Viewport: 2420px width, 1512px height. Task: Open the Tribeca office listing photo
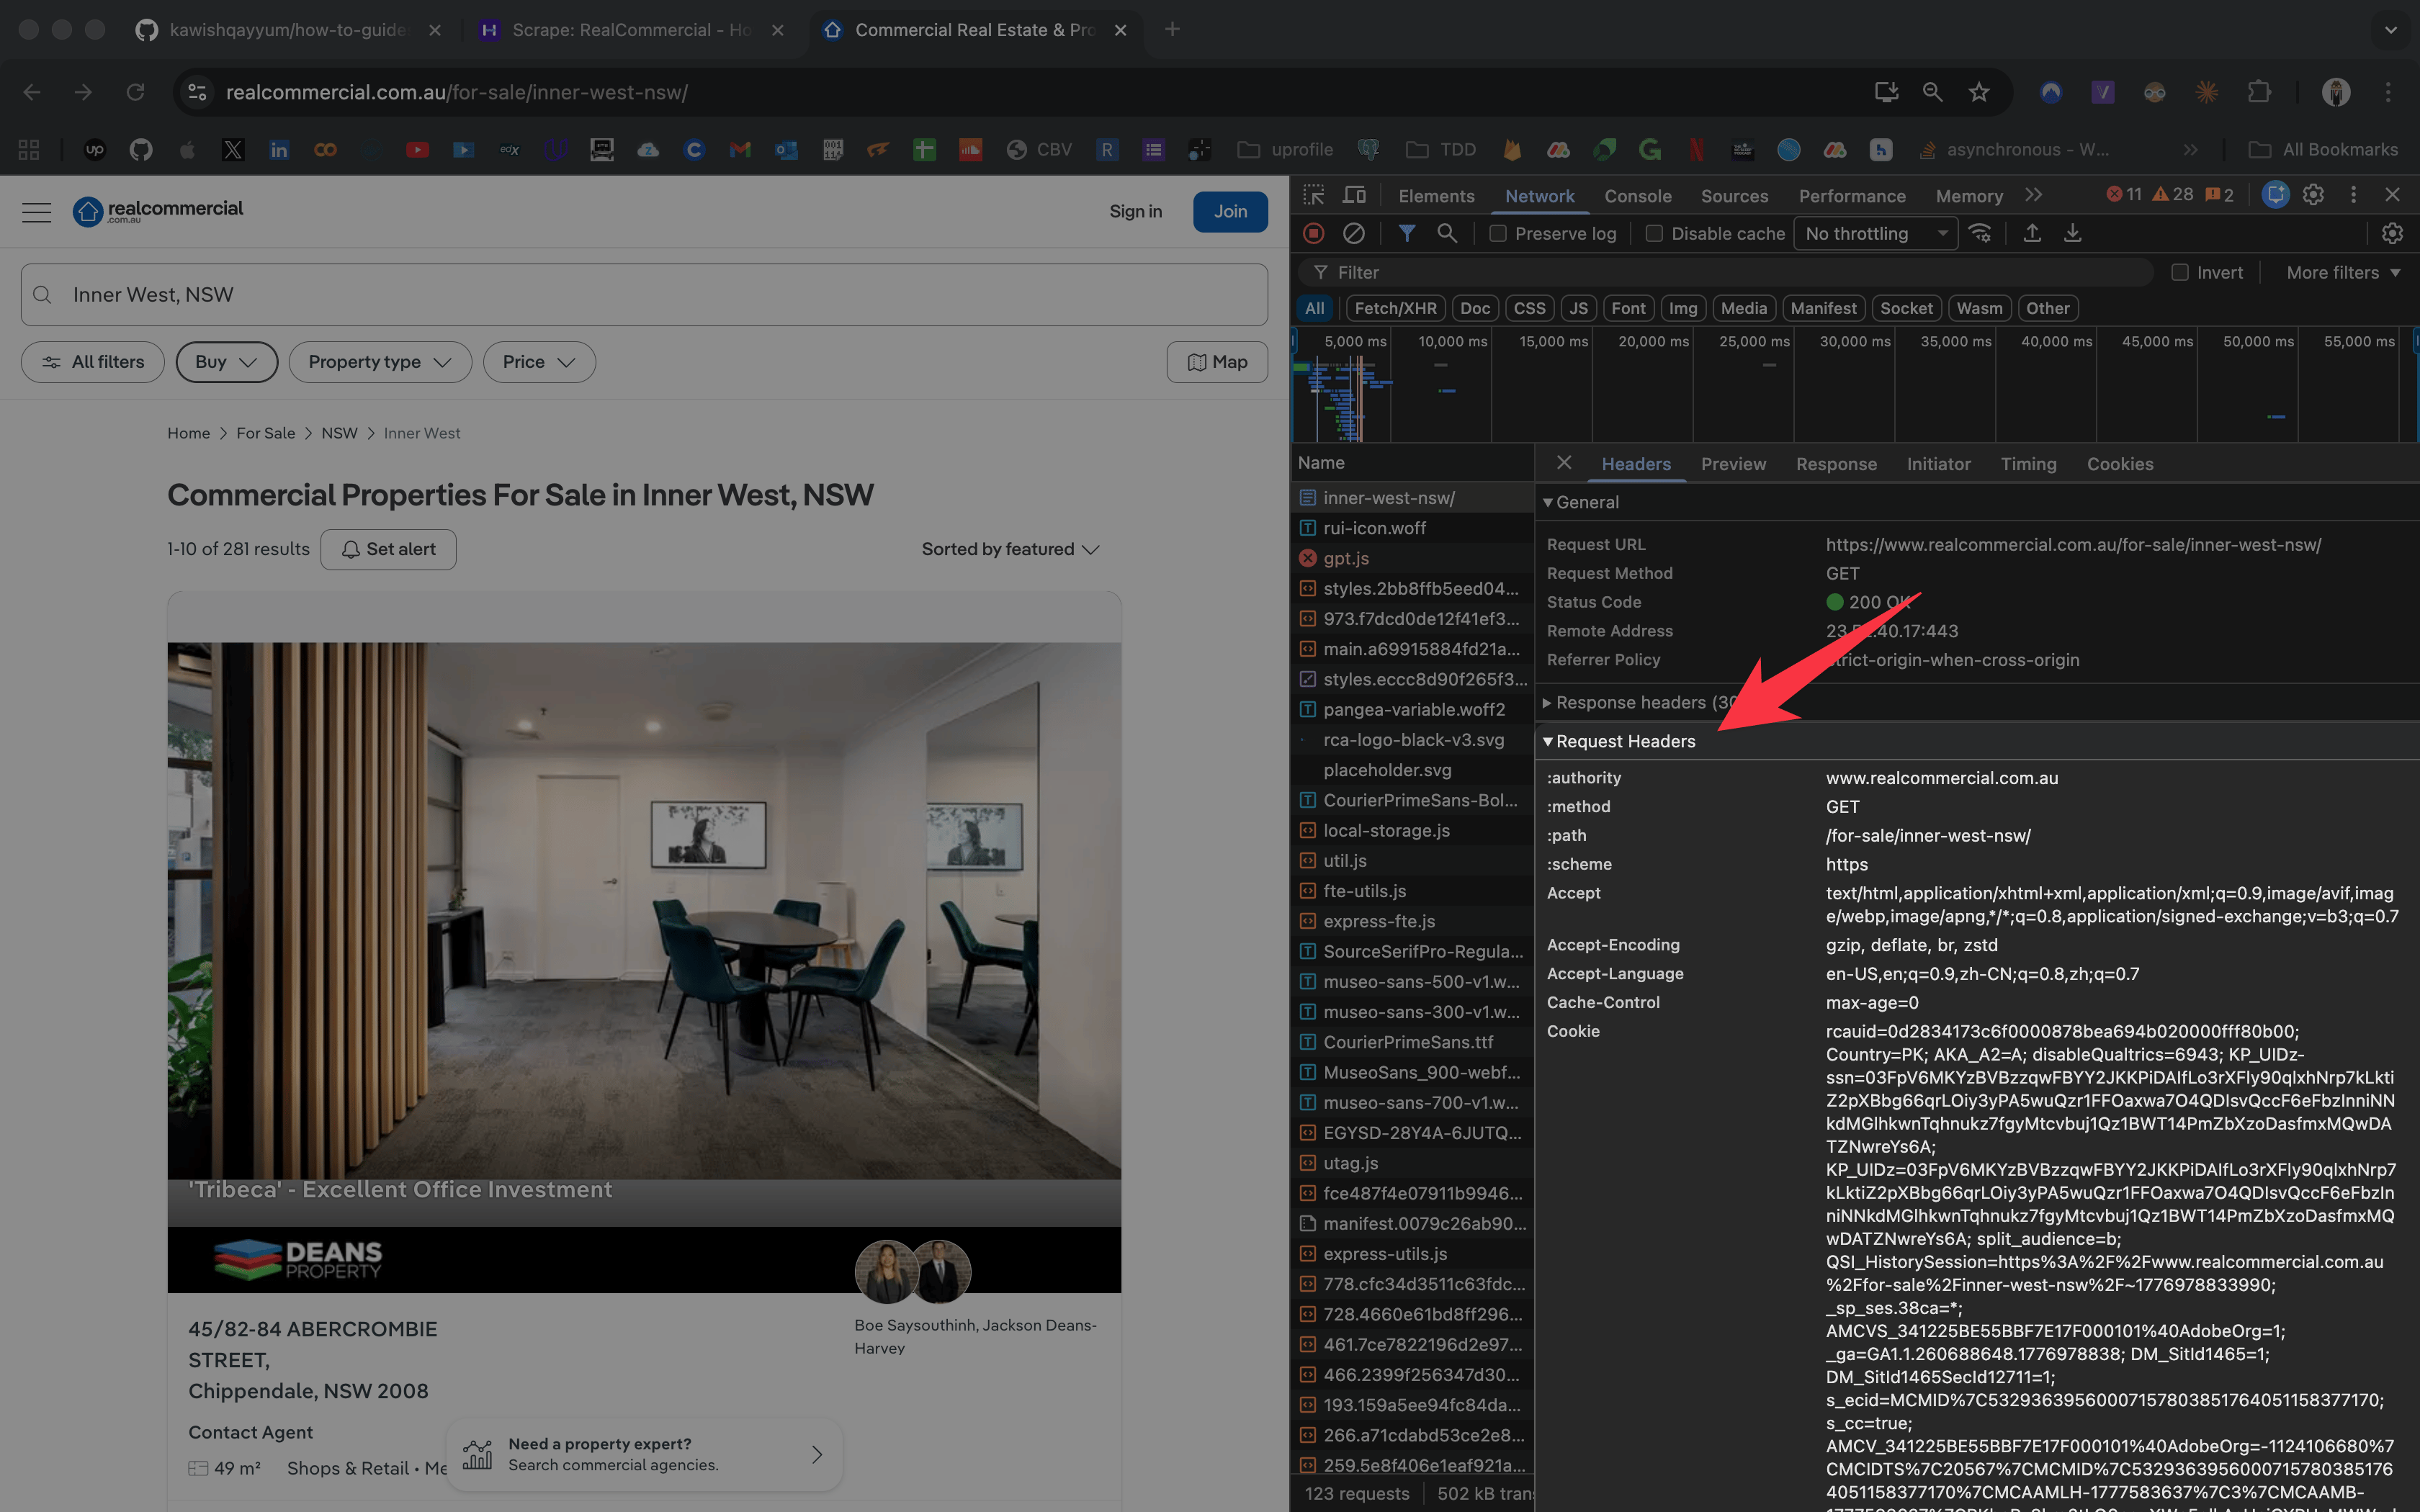pyautogui.click(x=644, y=910)
